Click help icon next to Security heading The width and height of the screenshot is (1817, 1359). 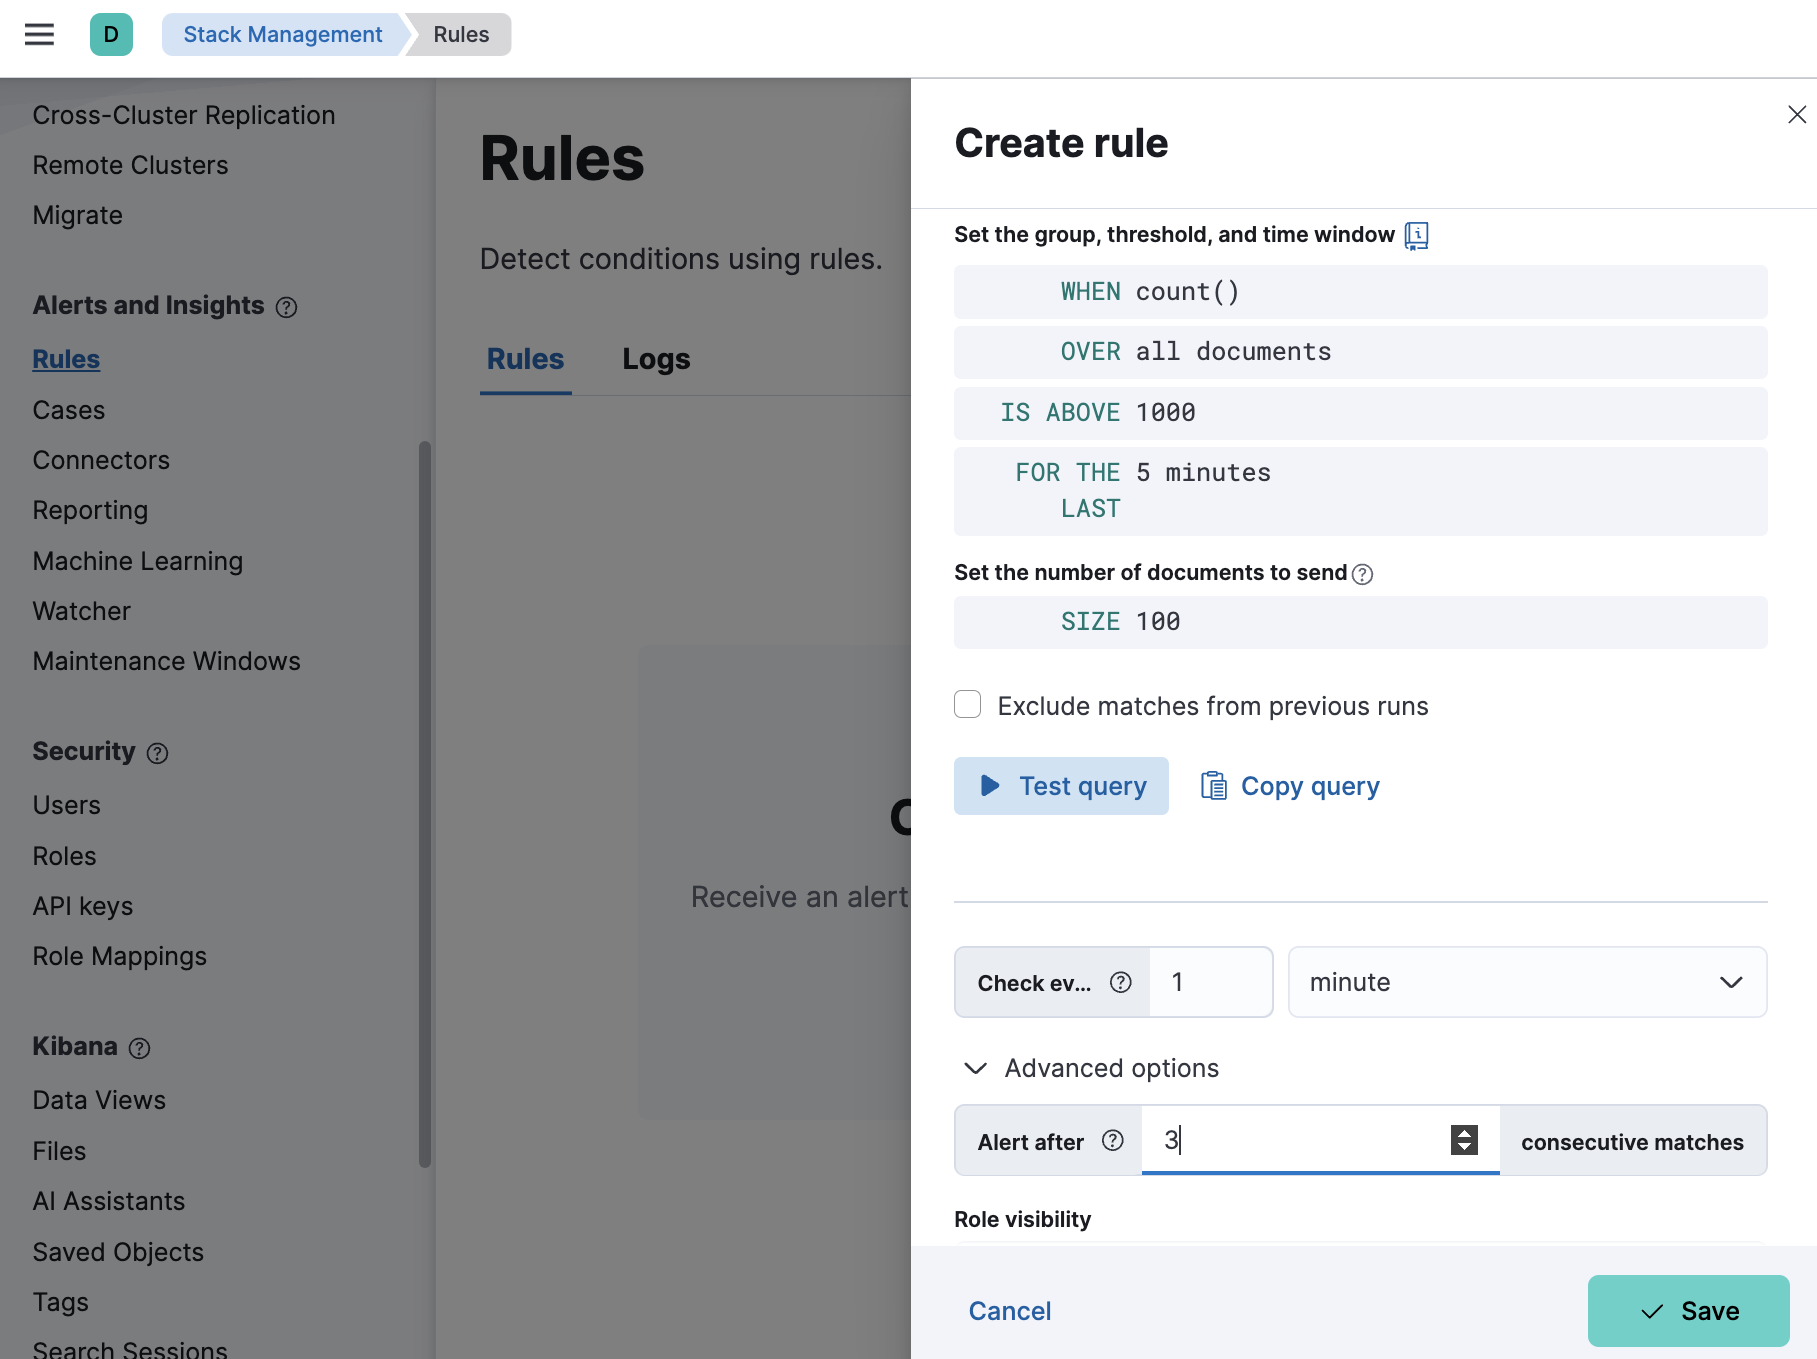[x=157, y=753]
